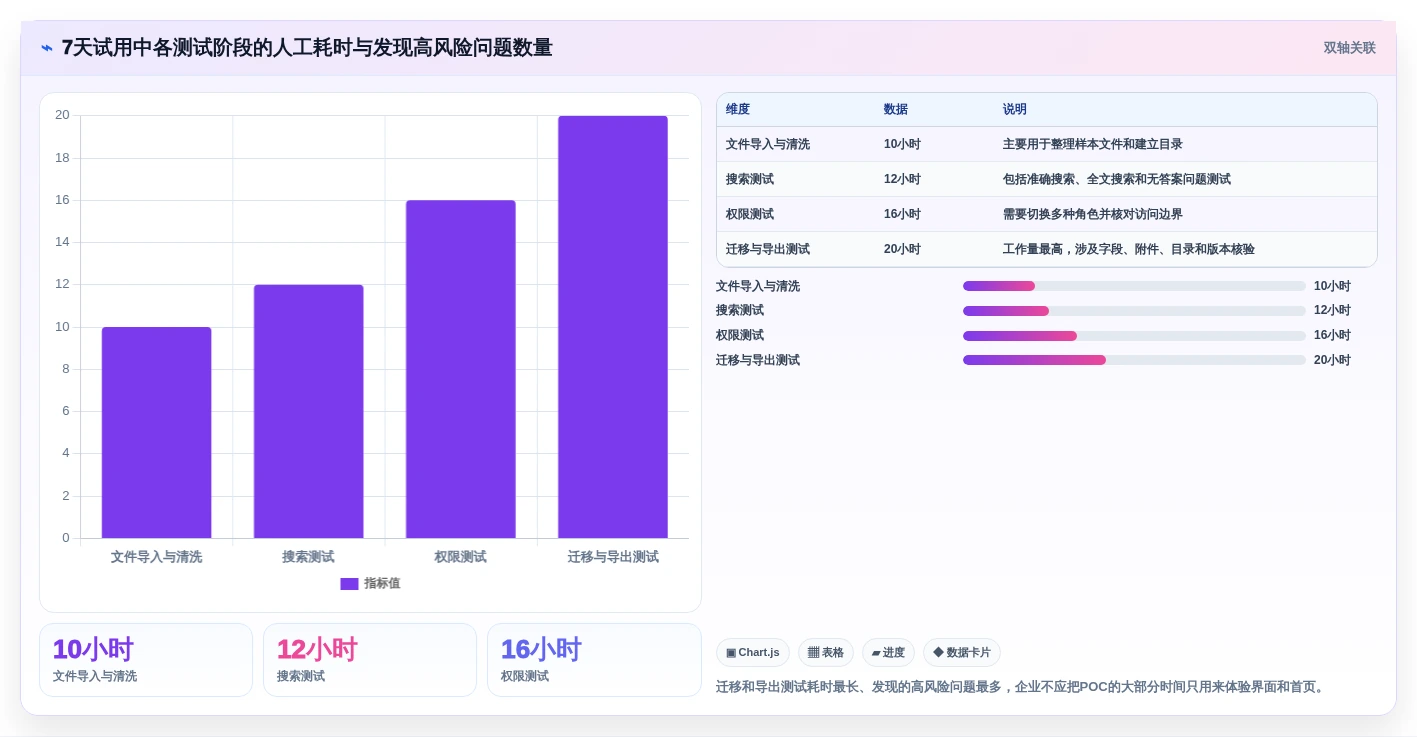Click the 16小时 cell in the table
The width and height of the screenshot is (1417, 737).
[x=902, y=215]
